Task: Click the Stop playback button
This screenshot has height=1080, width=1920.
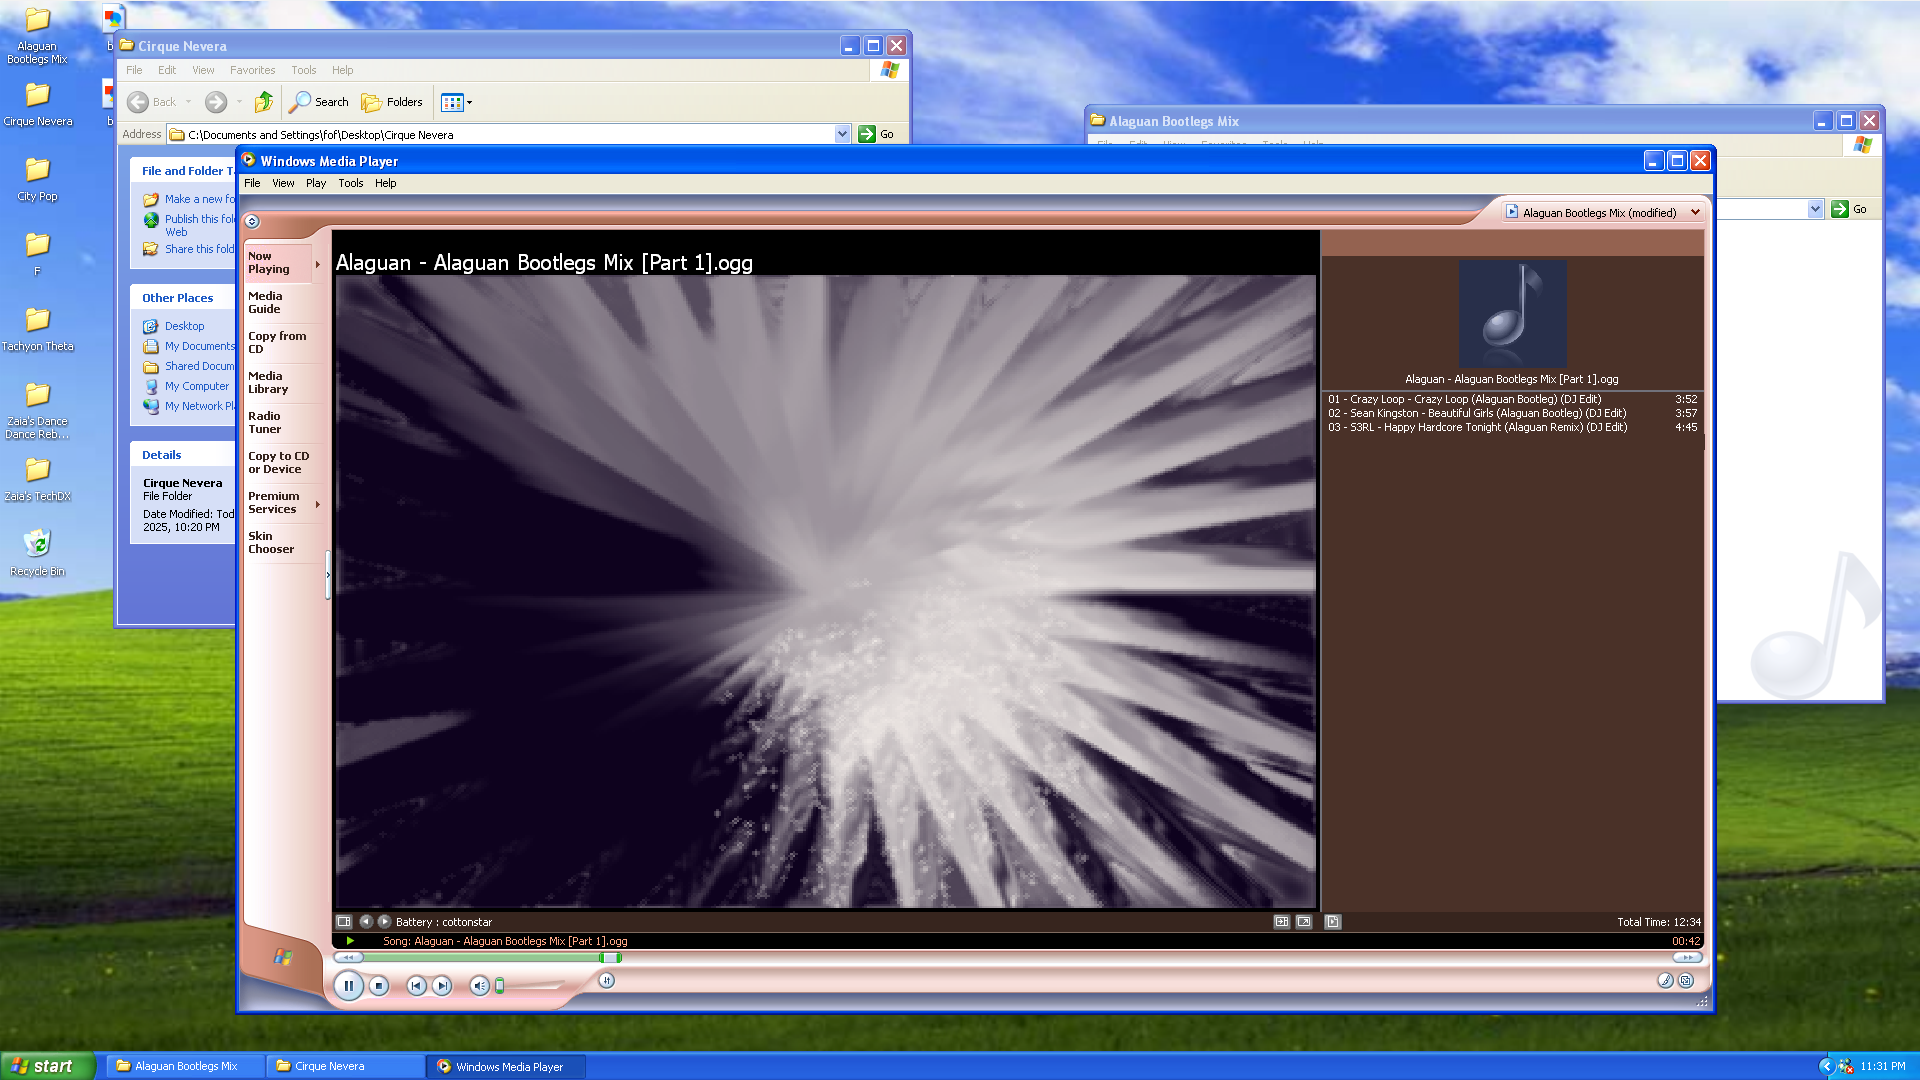Action: click(x=379, y=986)
